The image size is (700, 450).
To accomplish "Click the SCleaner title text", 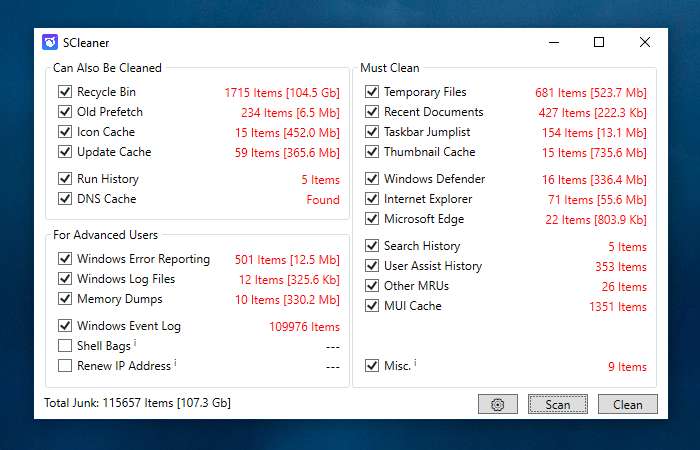I will point(86,43).
